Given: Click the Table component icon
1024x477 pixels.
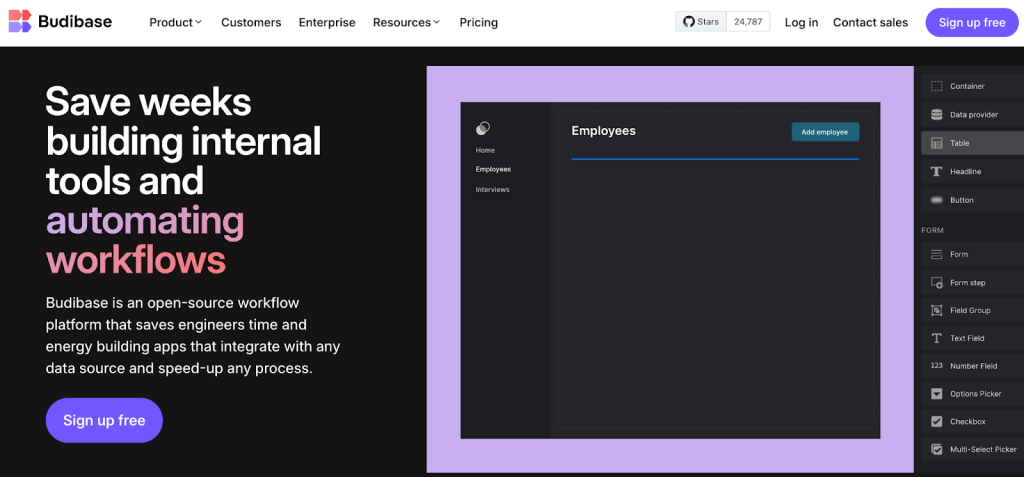Looking at the screenshot, I should (936, 143).
